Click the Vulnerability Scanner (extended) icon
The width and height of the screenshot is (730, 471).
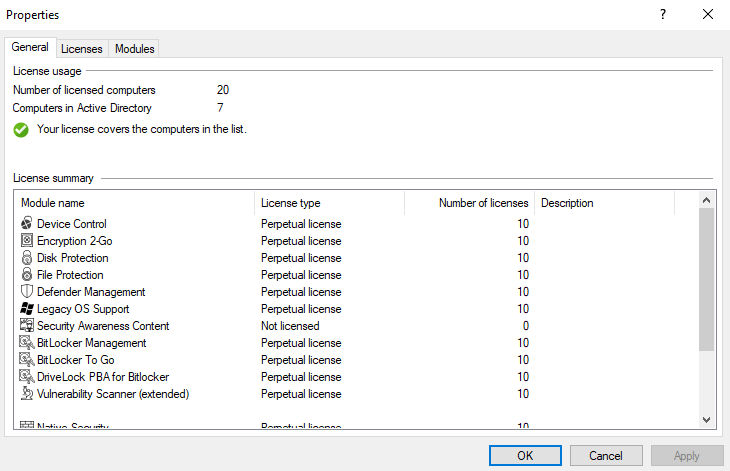pyautogui.click(x=27, y=394)
